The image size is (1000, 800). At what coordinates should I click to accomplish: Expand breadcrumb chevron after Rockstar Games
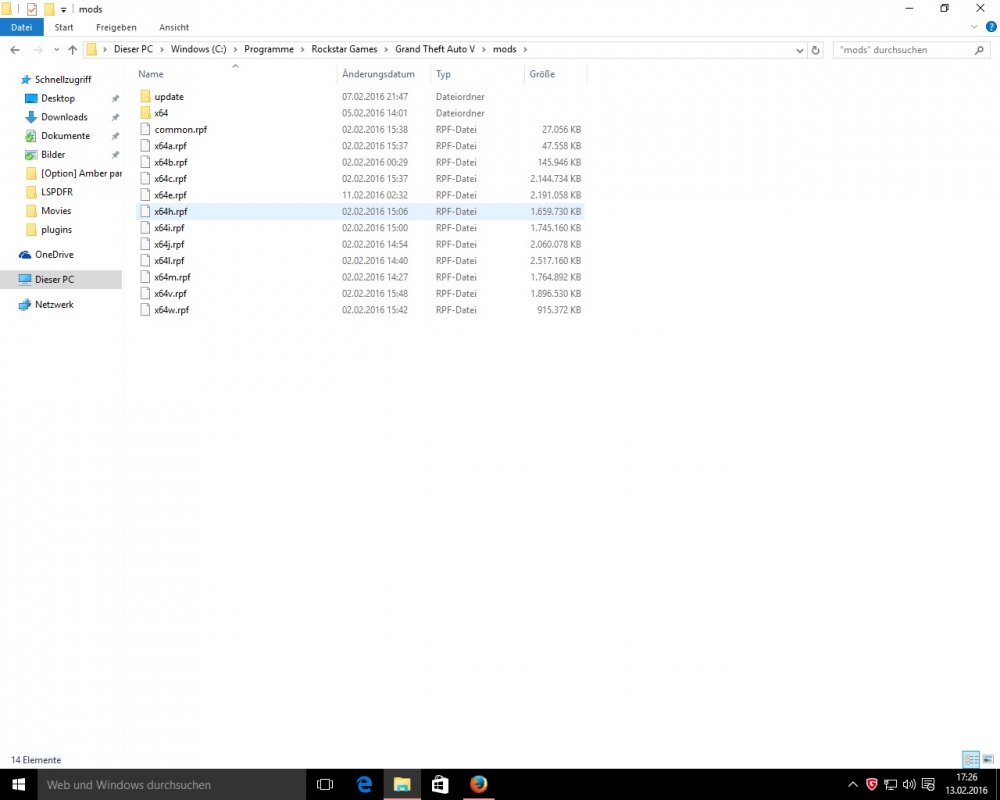(x=386, y=49)
